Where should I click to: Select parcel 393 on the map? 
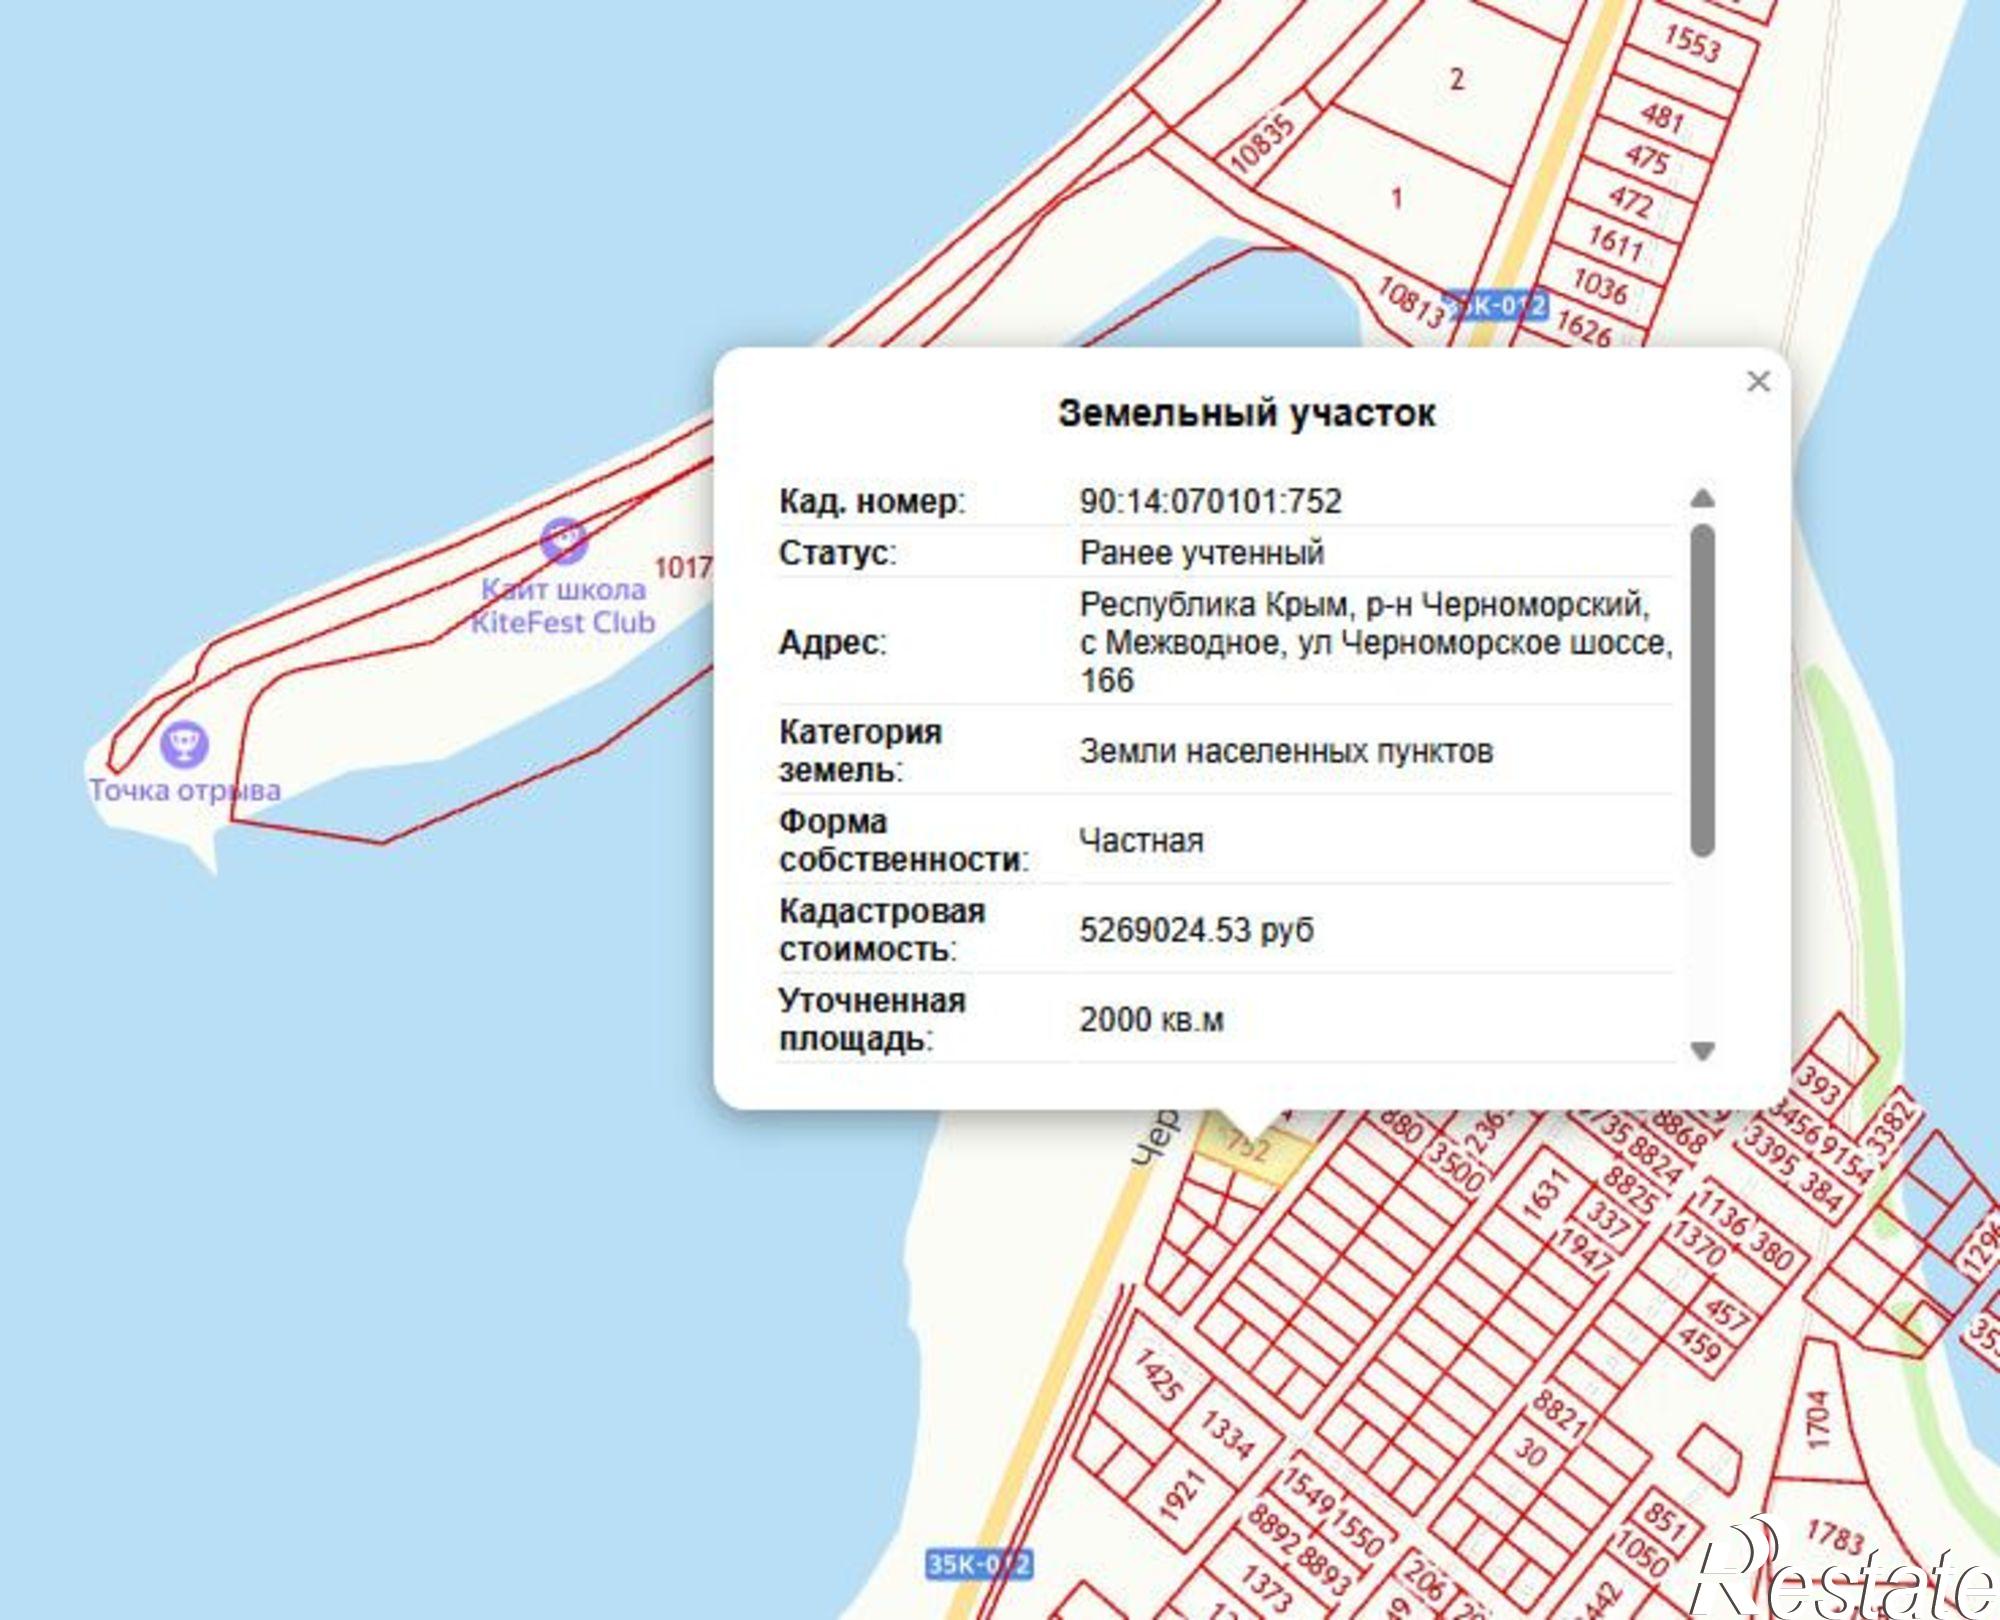point(1819,1085)
